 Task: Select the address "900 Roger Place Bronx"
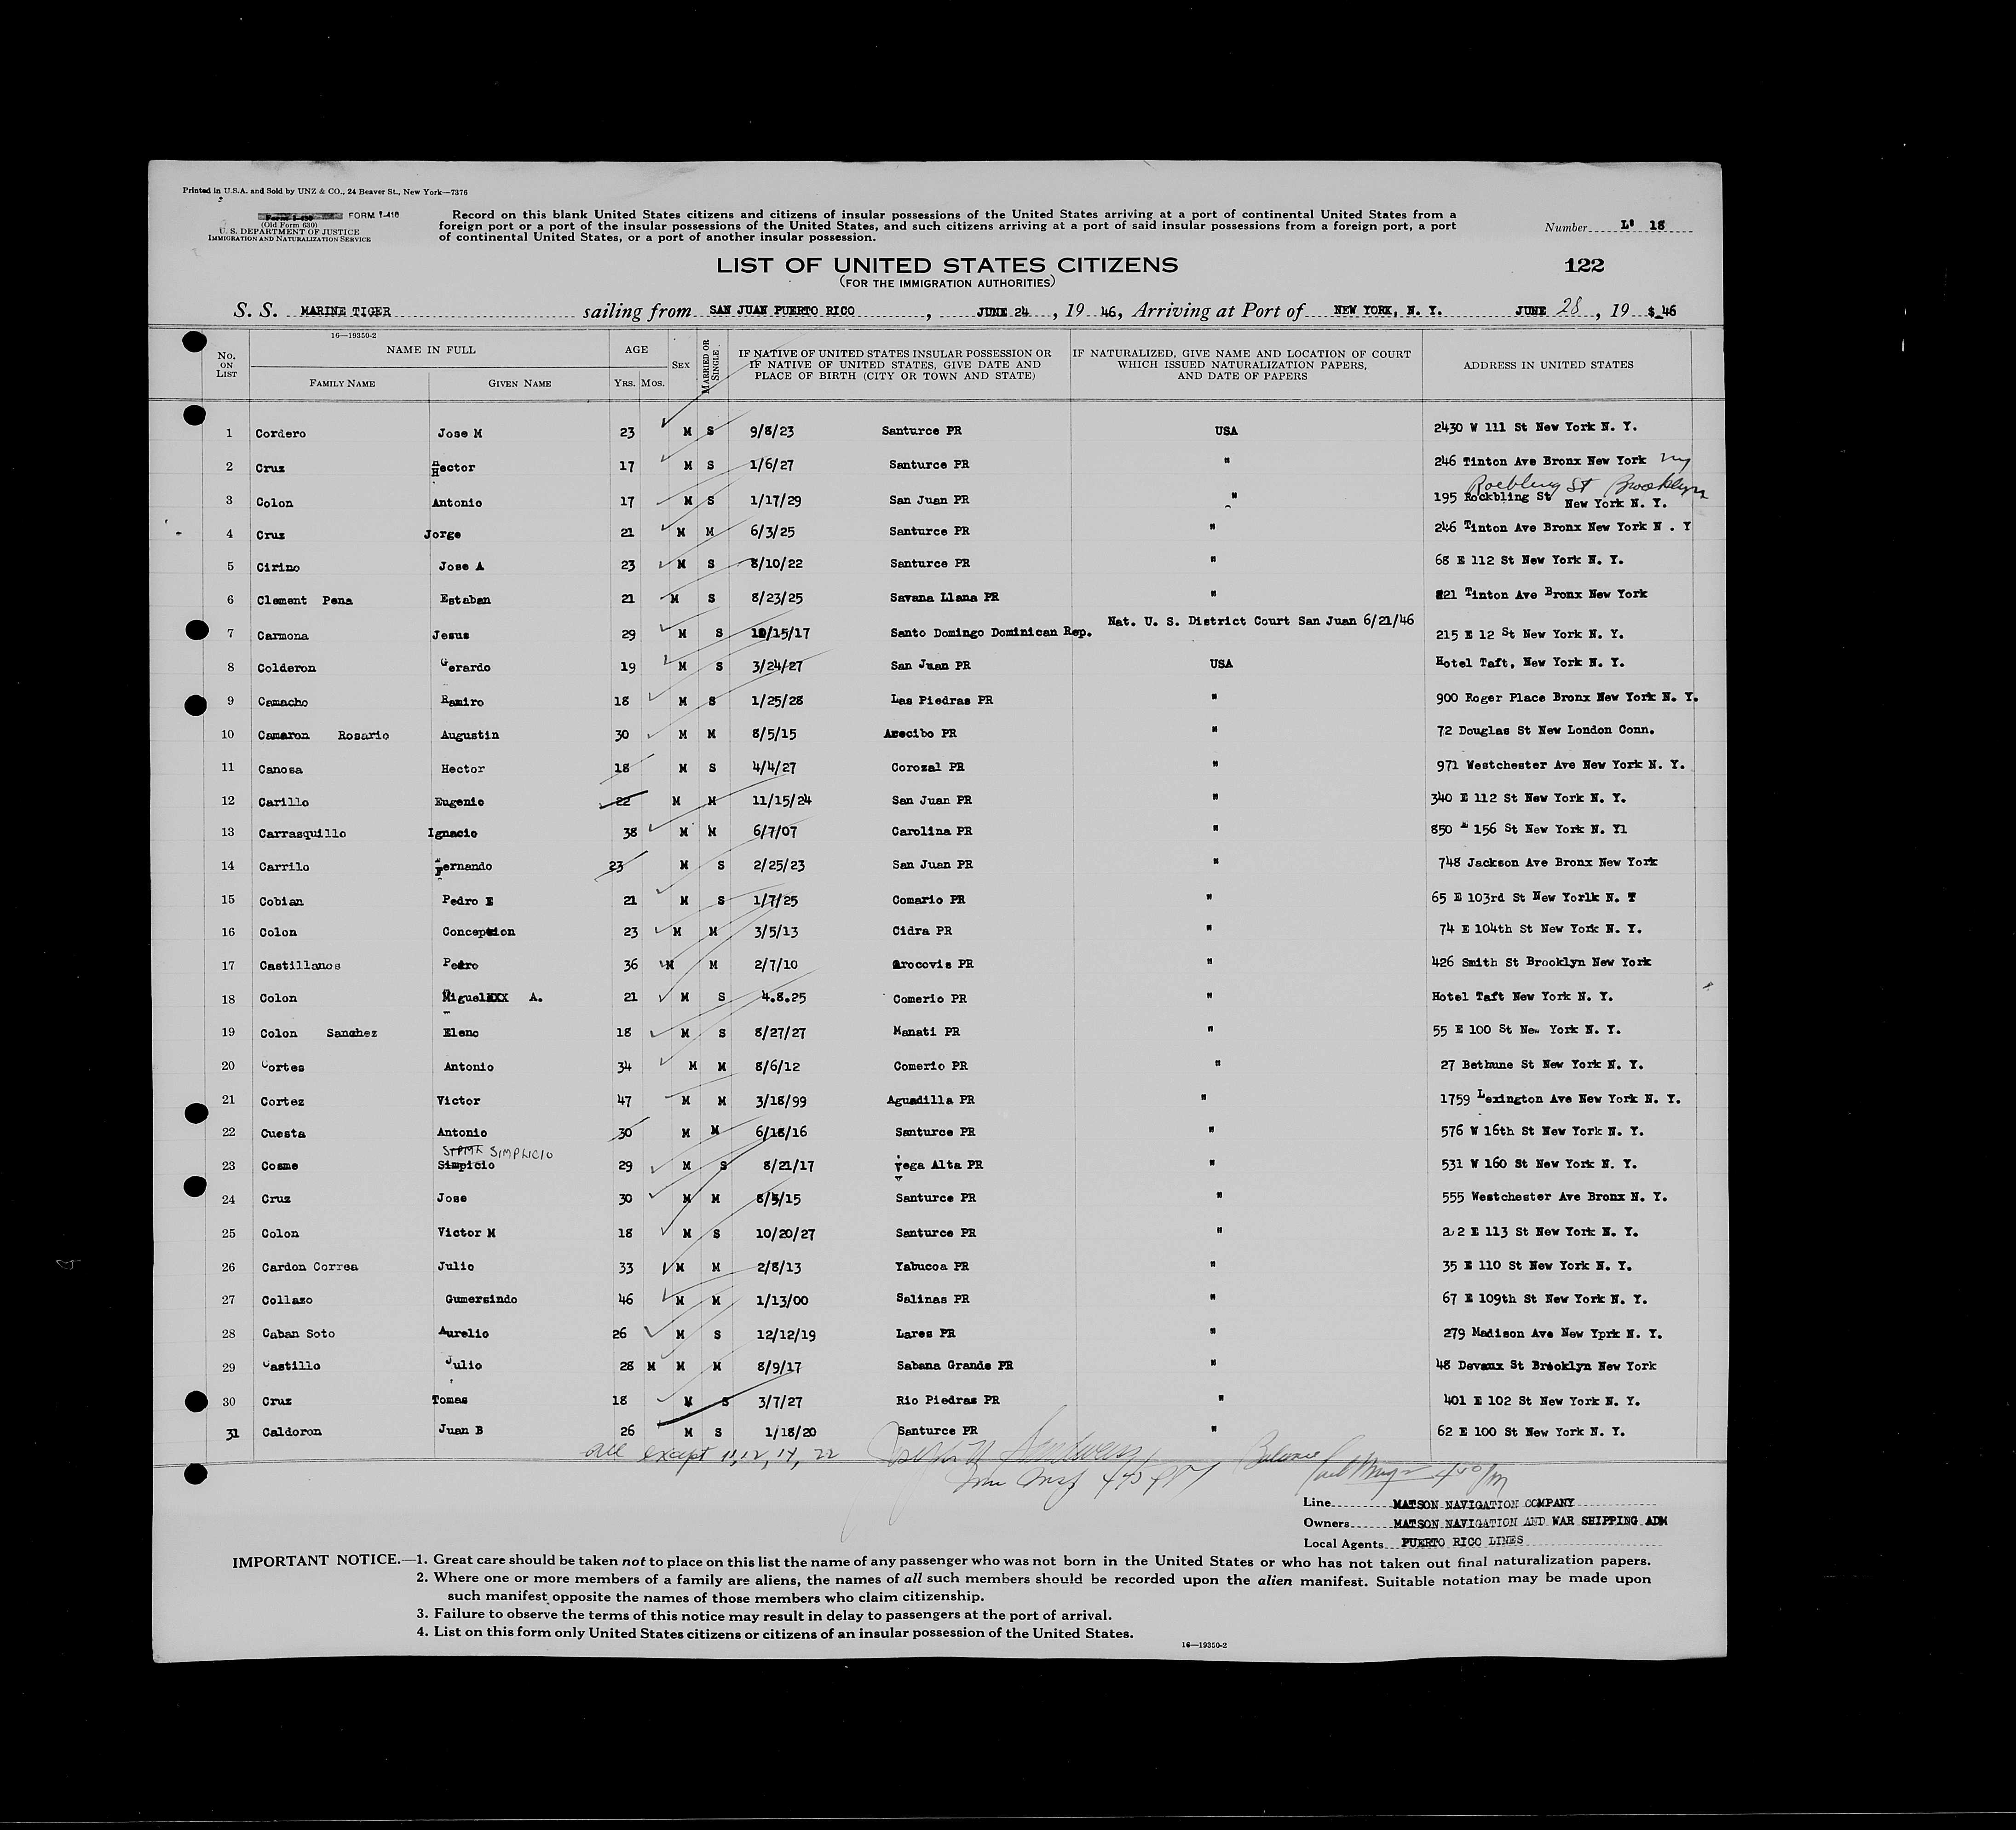pos(1513,697)
